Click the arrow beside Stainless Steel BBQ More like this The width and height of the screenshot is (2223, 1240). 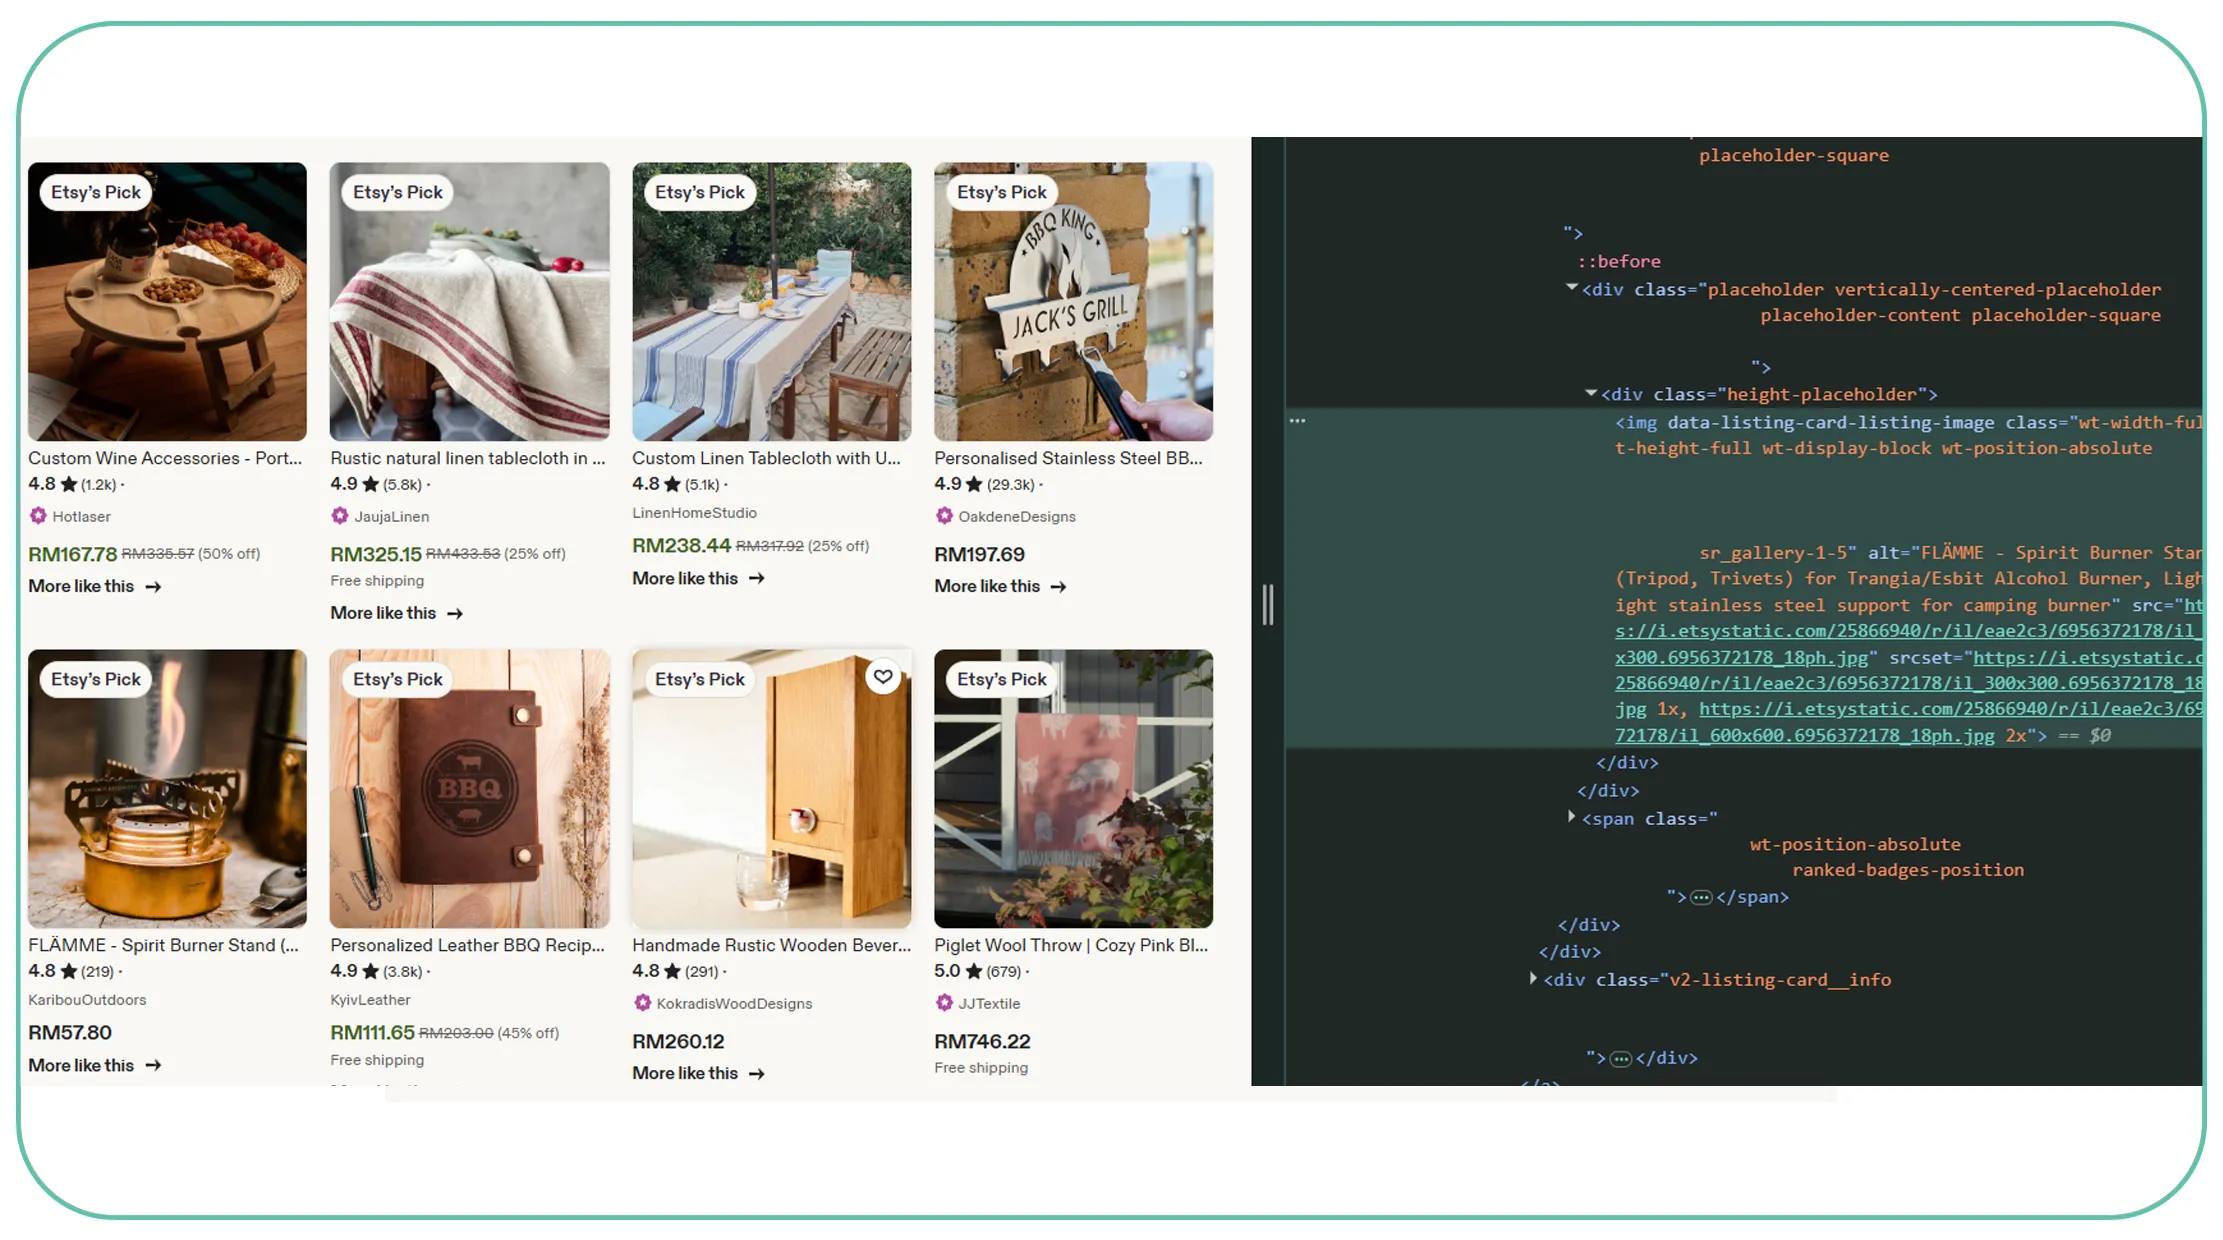coord(1059,587)
